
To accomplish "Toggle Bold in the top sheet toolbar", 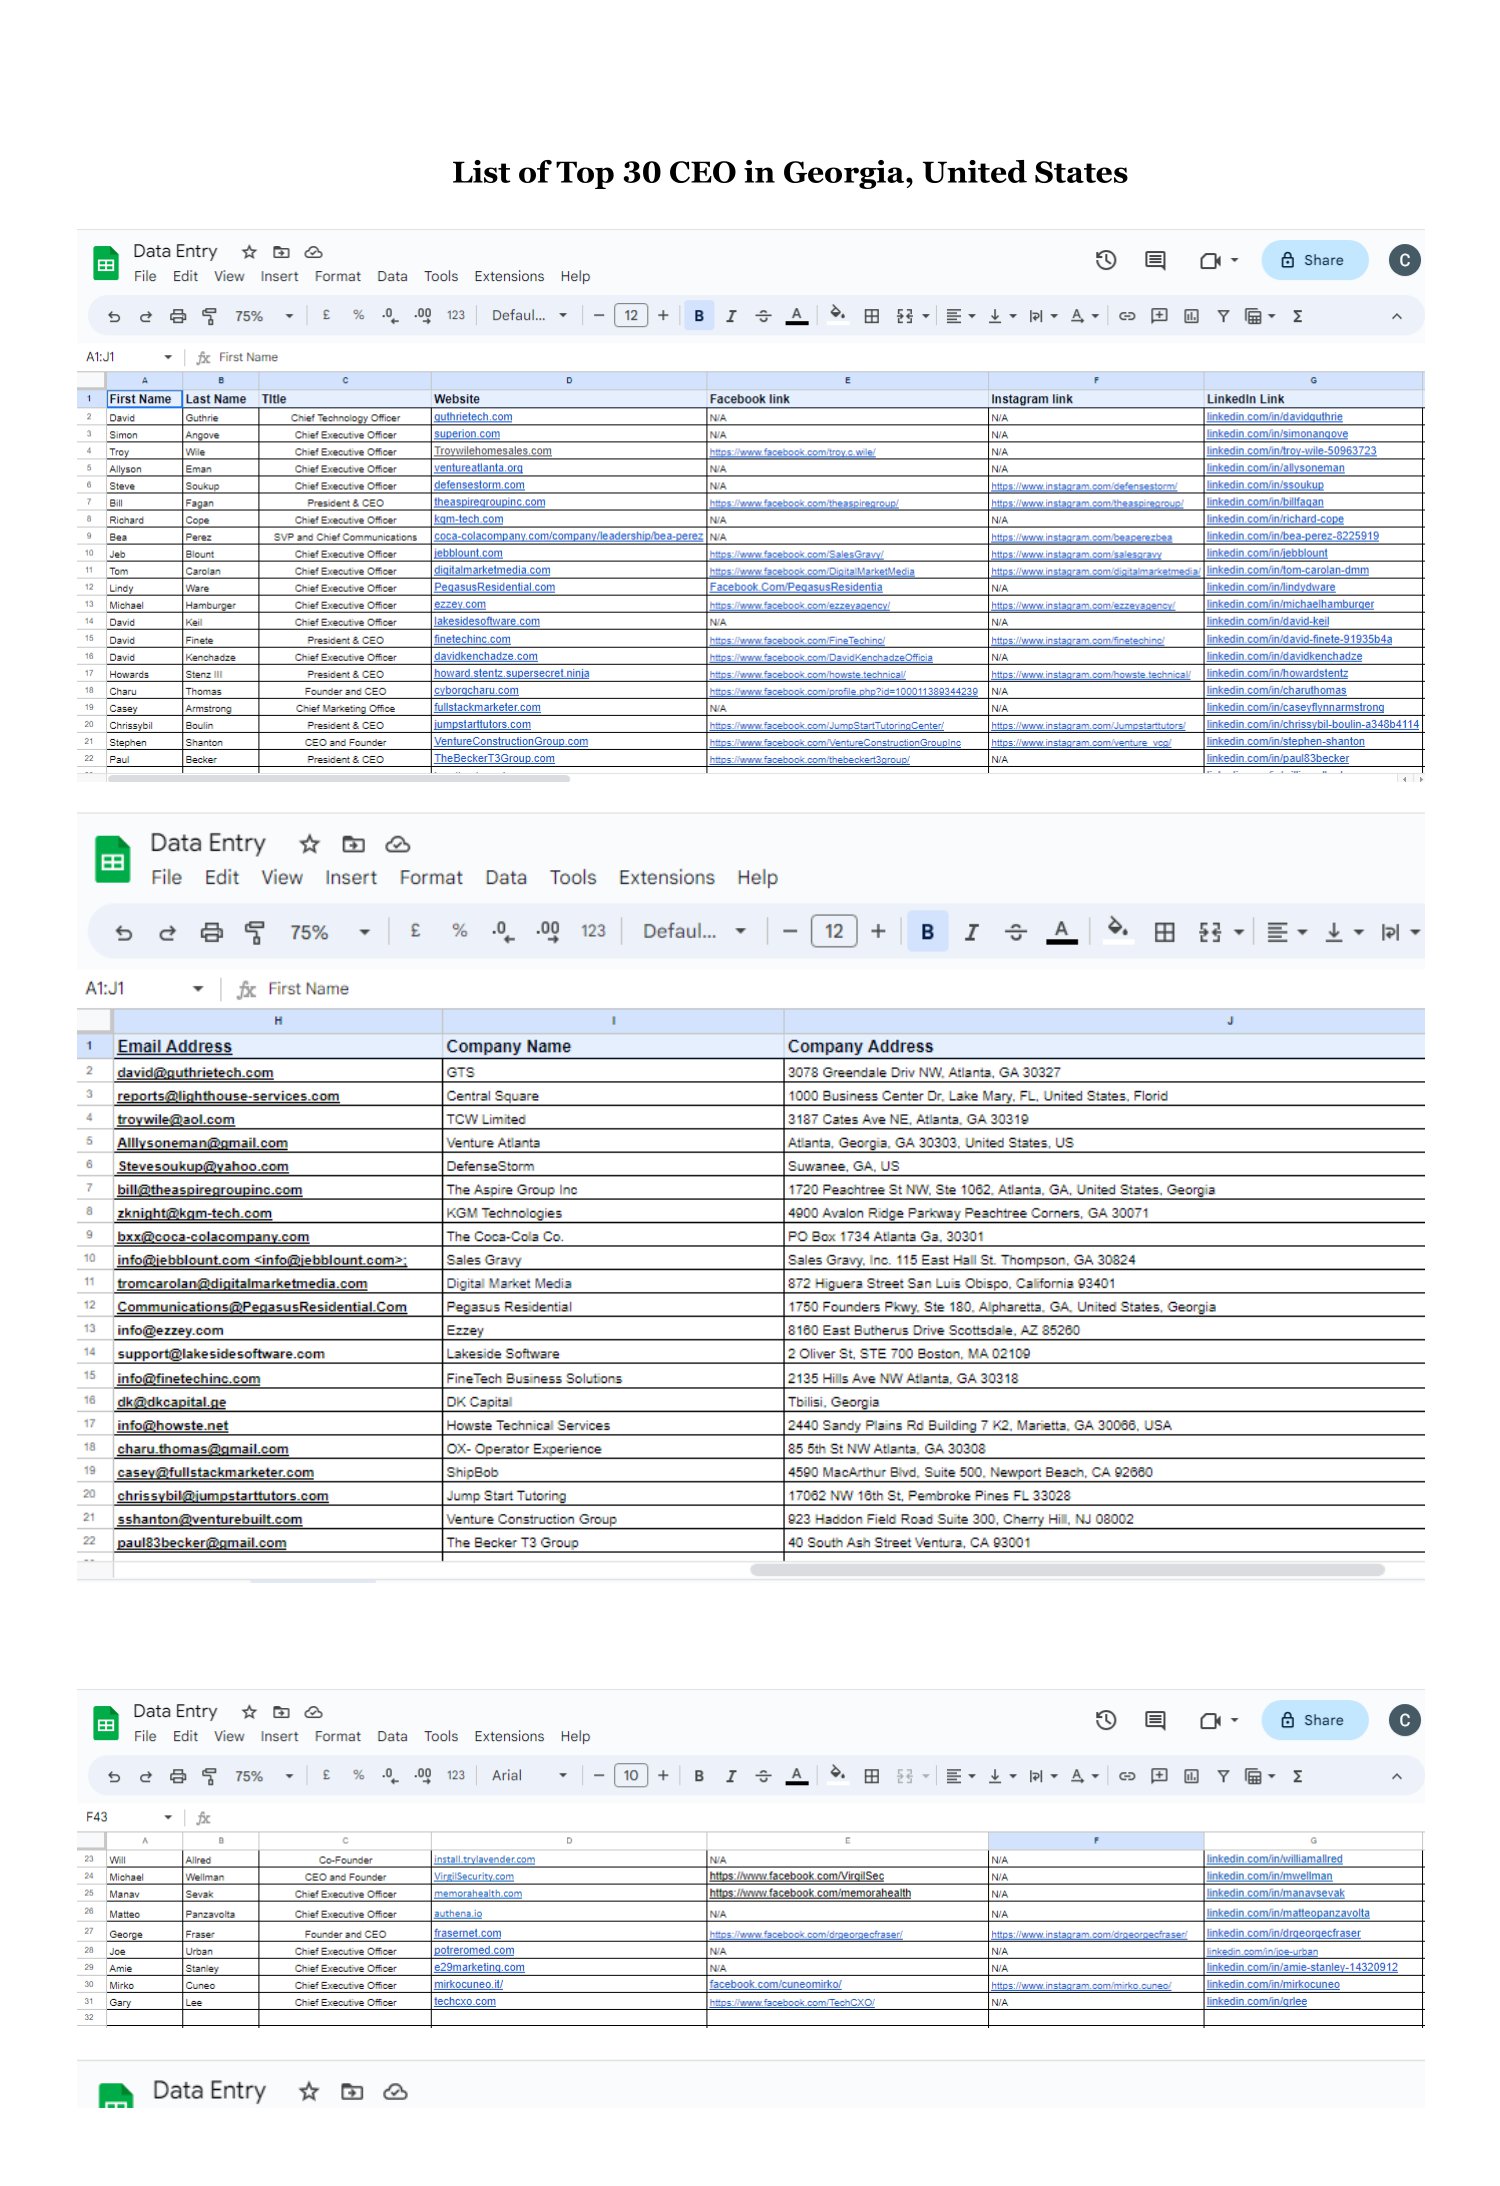I will coord(699,316).
